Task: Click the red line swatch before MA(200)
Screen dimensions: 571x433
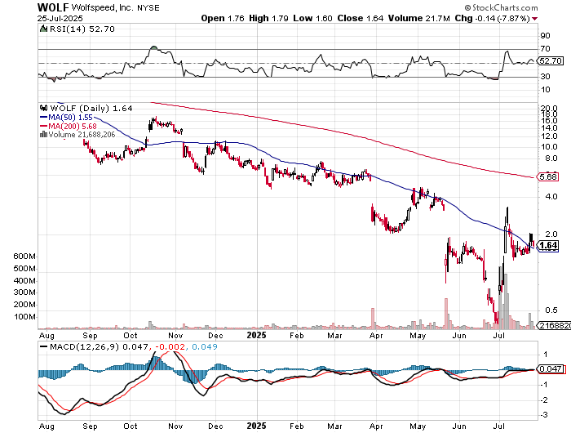Action: pos(44,126)
